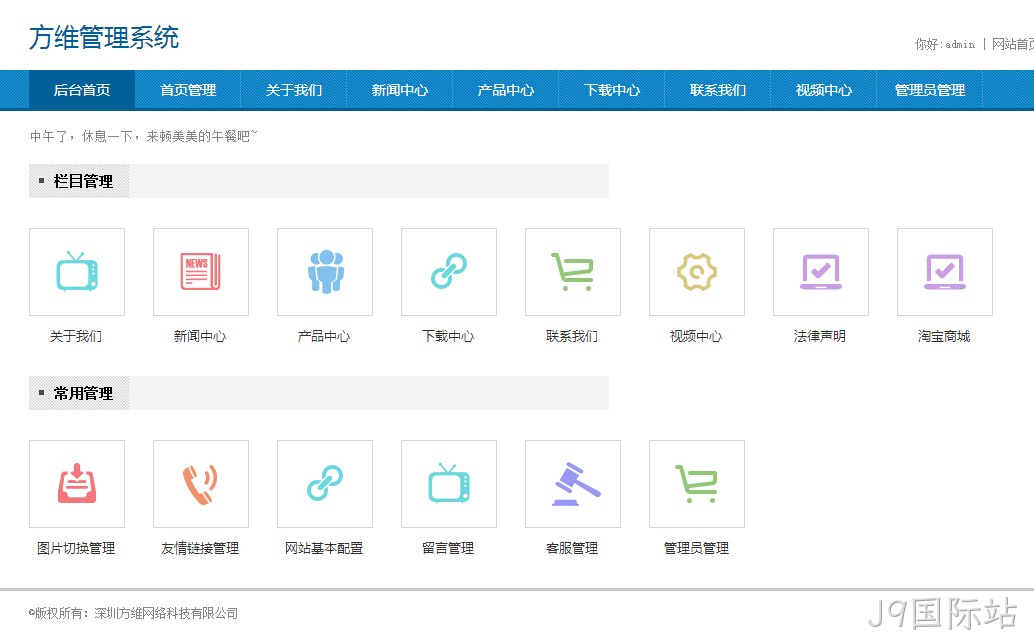
Task: Go to 首页管理 in navigation bar
Action: tap(188, 90)
